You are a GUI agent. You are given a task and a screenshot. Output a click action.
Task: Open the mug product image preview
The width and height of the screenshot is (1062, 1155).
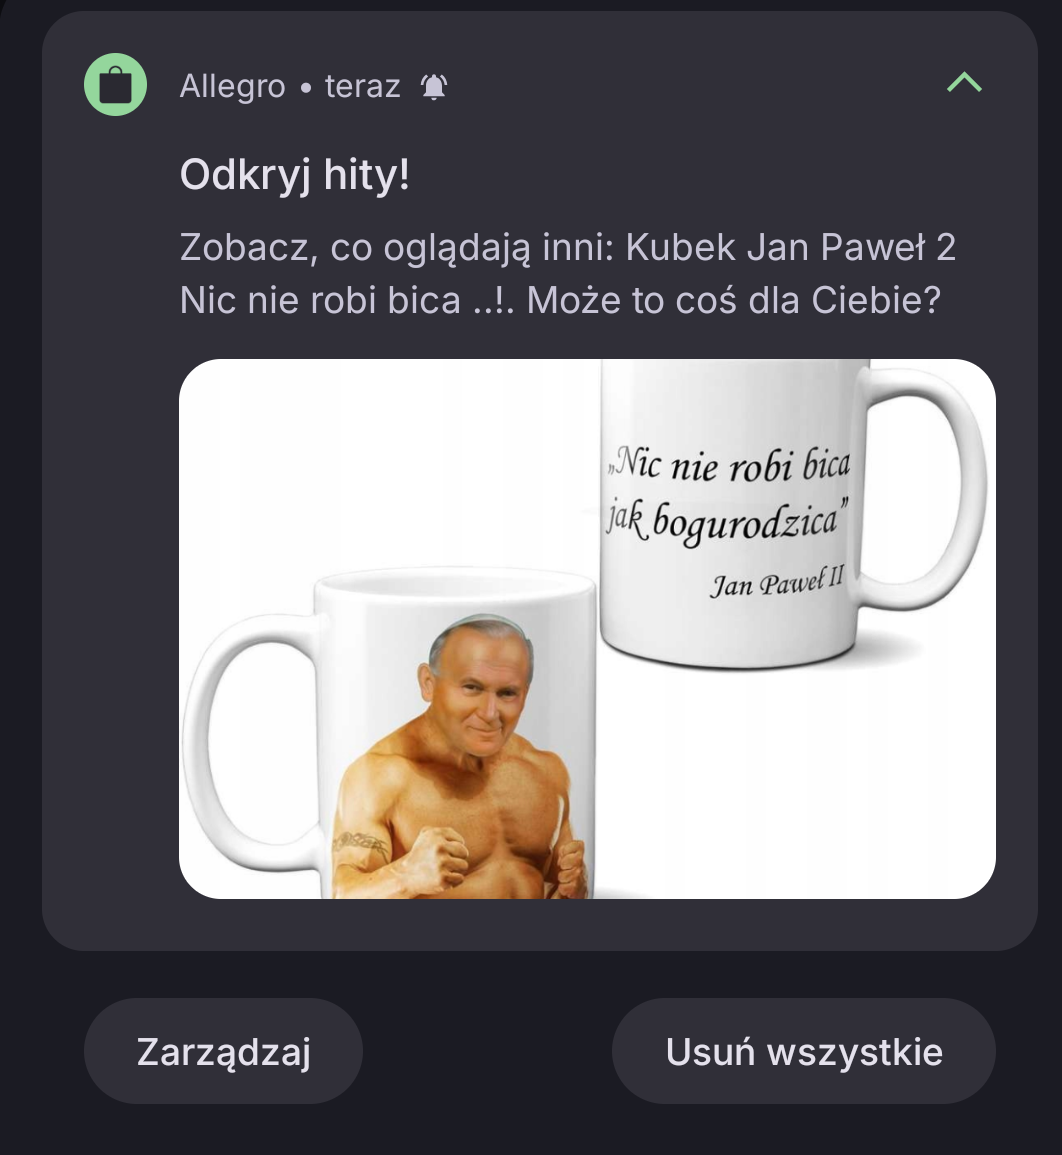point(587,628)
